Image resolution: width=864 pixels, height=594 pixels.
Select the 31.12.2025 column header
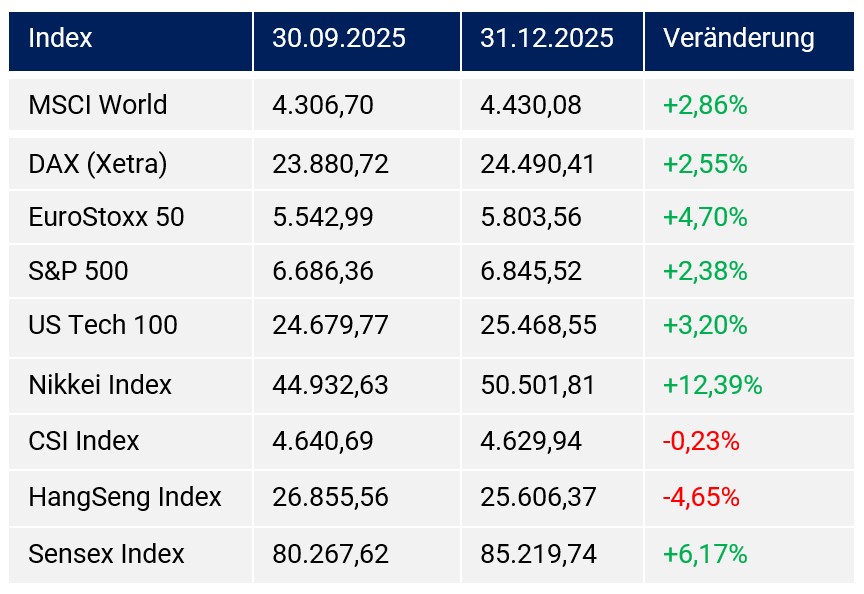(546, 39)
